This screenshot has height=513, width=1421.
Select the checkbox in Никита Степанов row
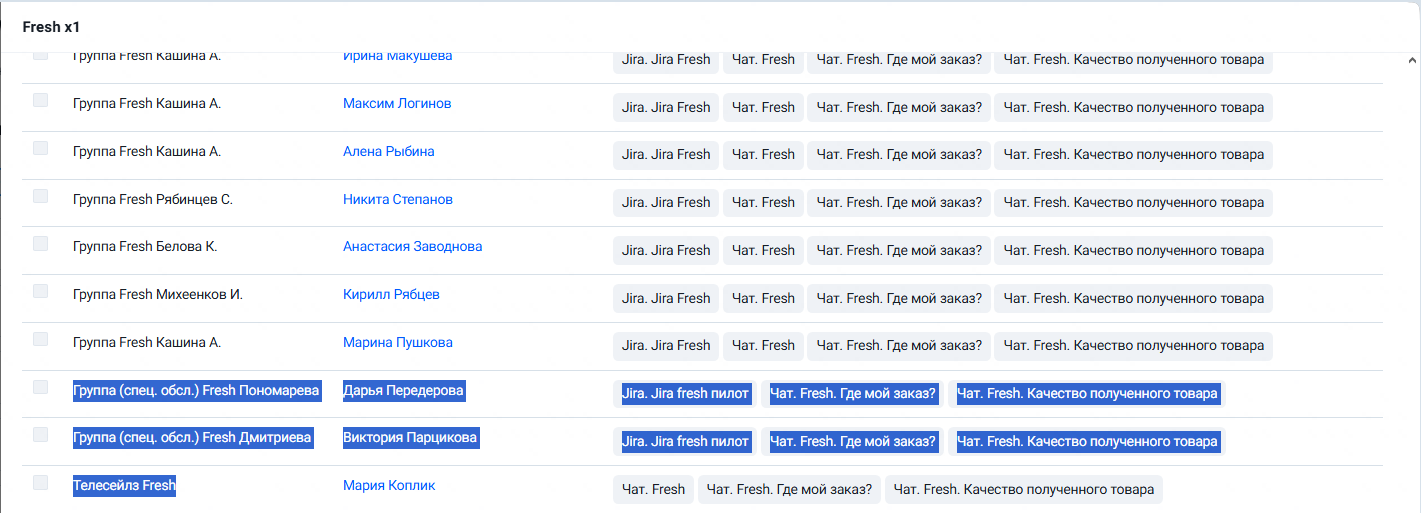(40, 196)
